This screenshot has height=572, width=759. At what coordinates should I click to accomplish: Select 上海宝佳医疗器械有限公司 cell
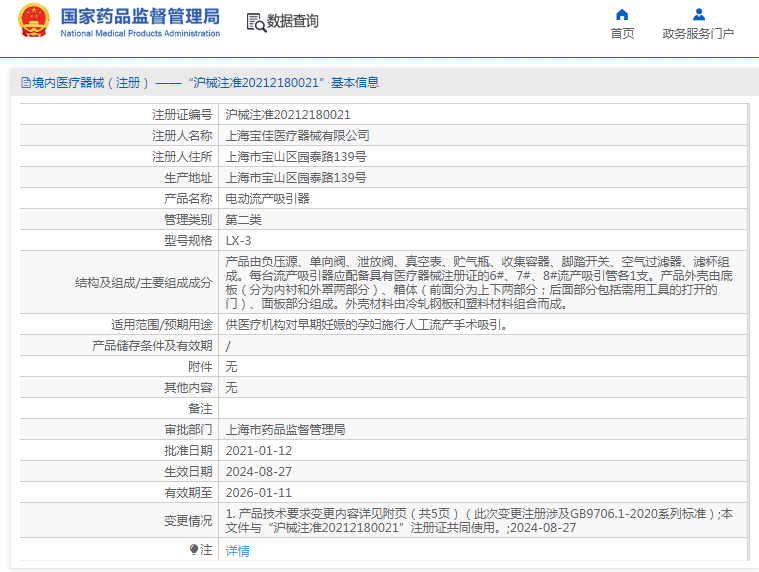(x=297, y=135)
